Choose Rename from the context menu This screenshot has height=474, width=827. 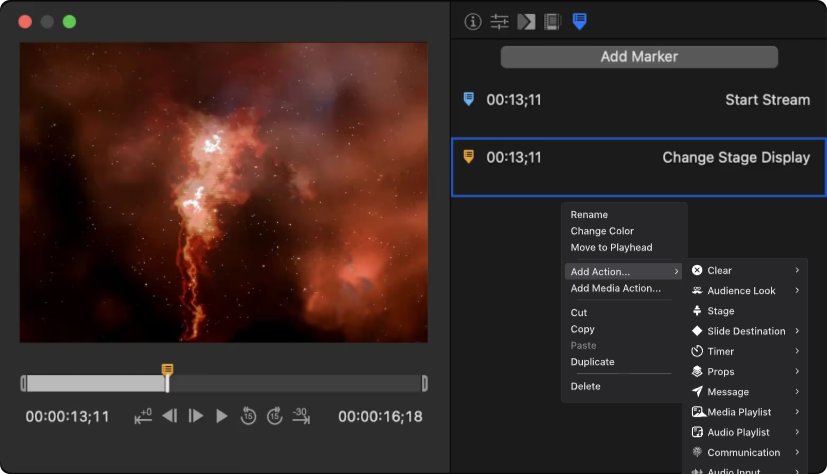click(589, 215)
